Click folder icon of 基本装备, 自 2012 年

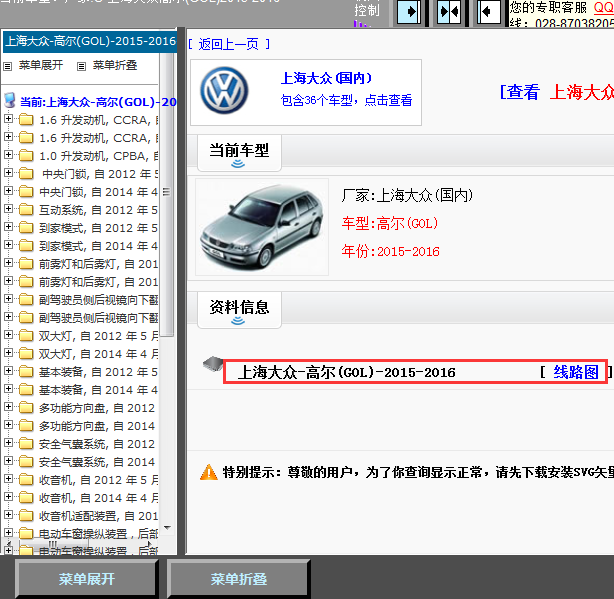26,372
